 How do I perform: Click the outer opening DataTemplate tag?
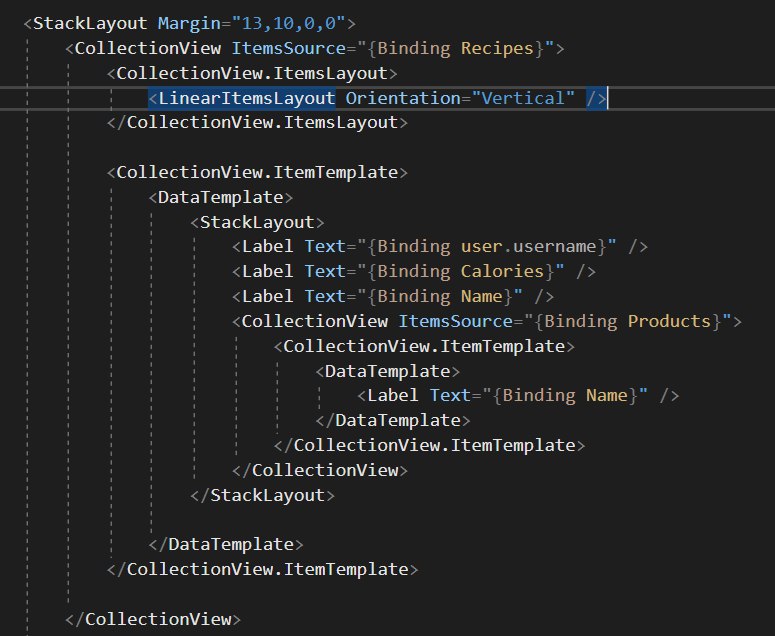(221, 197)
